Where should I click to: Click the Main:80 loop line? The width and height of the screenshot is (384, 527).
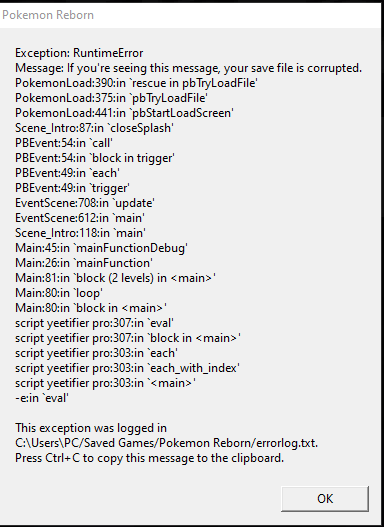coord(59,293)
